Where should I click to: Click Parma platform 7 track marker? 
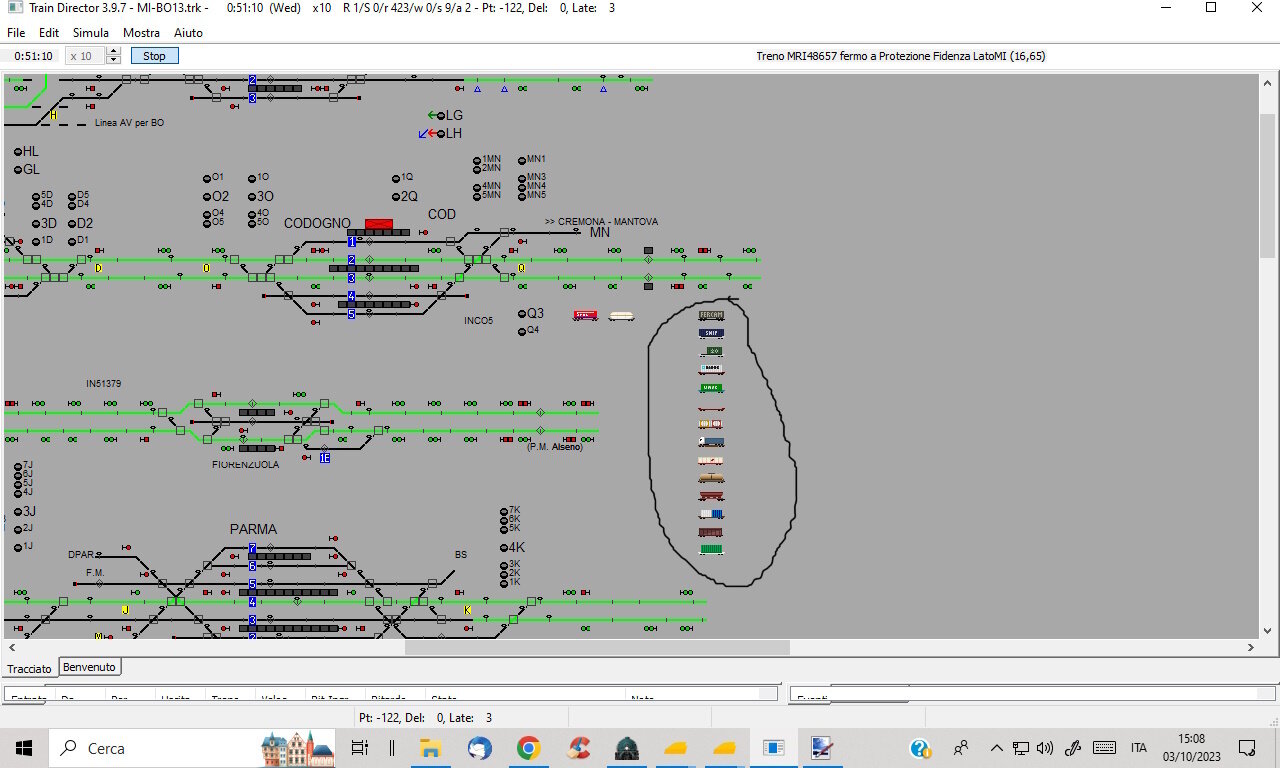[x=253, y=548]
